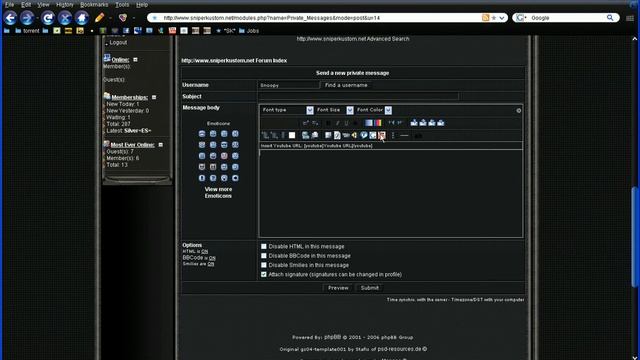Open the Help menu

tap(142, 4)
